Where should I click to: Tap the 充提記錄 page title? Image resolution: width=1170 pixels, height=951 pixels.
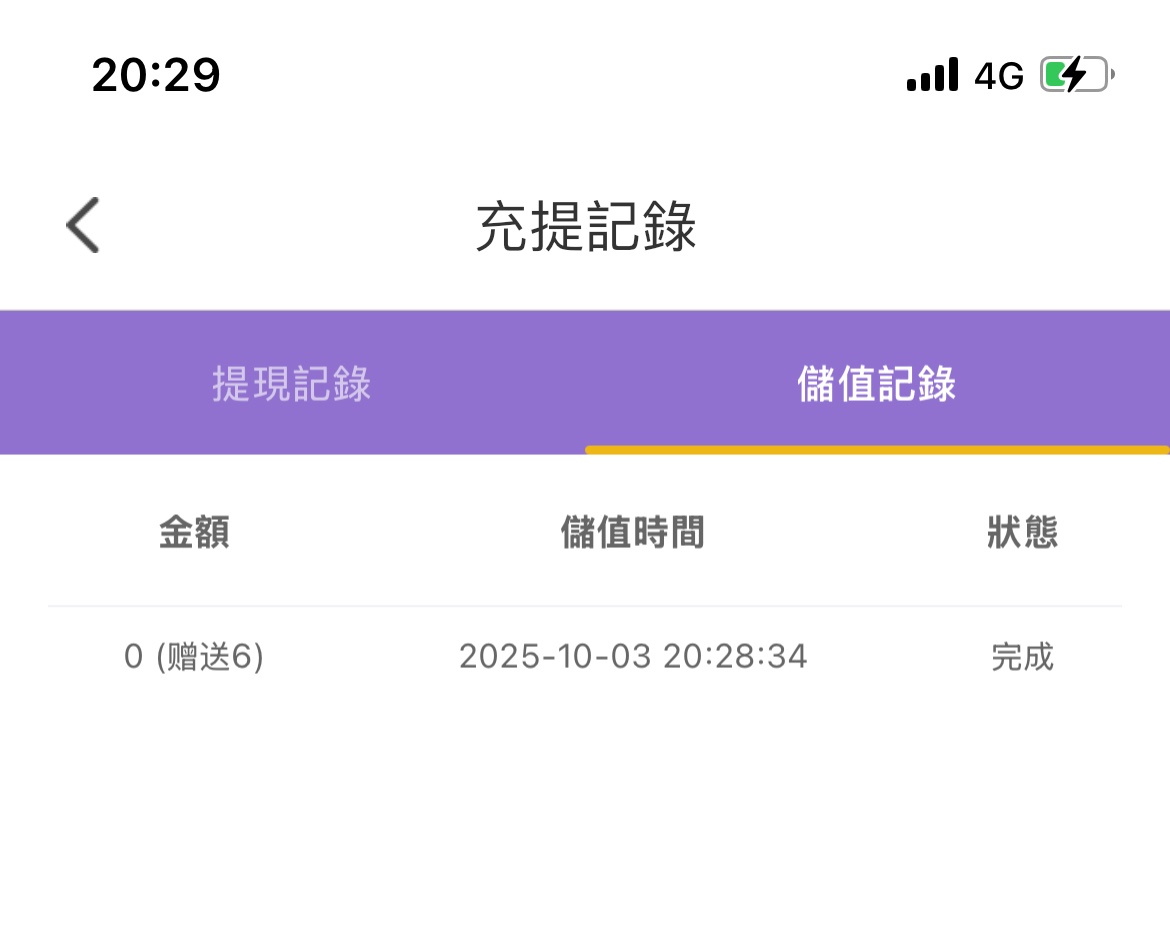tap(585, 227)
